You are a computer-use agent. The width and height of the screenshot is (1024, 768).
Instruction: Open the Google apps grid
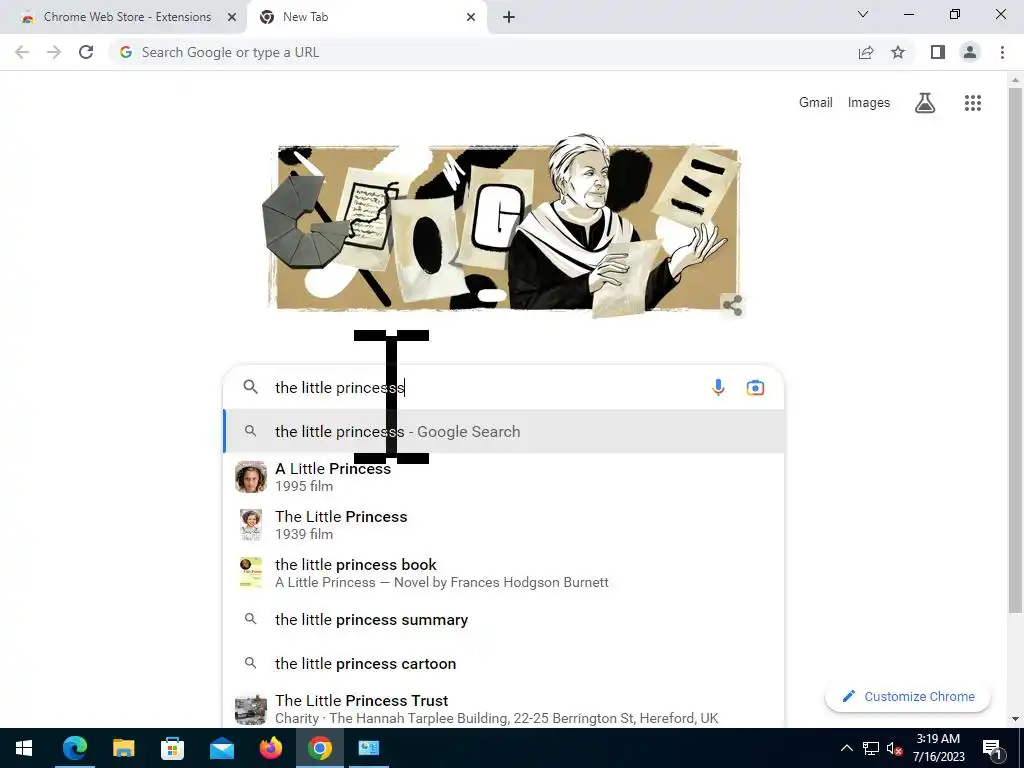(x=972, y=103)
